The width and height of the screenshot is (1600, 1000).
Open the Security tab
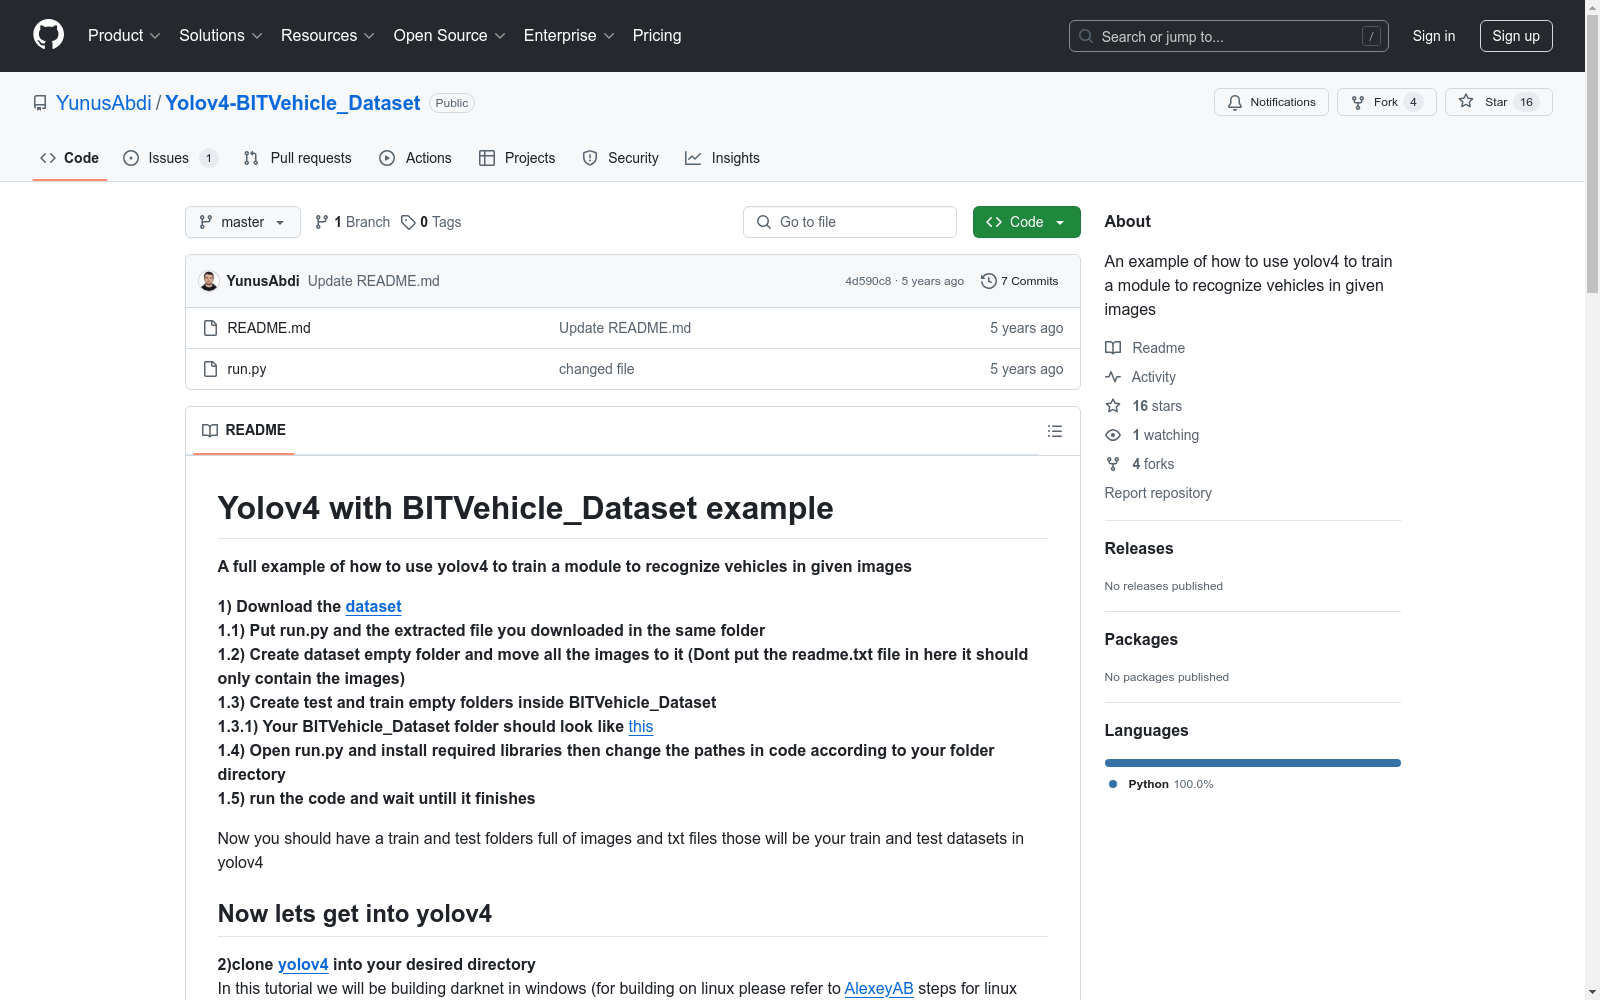[621, 158]
